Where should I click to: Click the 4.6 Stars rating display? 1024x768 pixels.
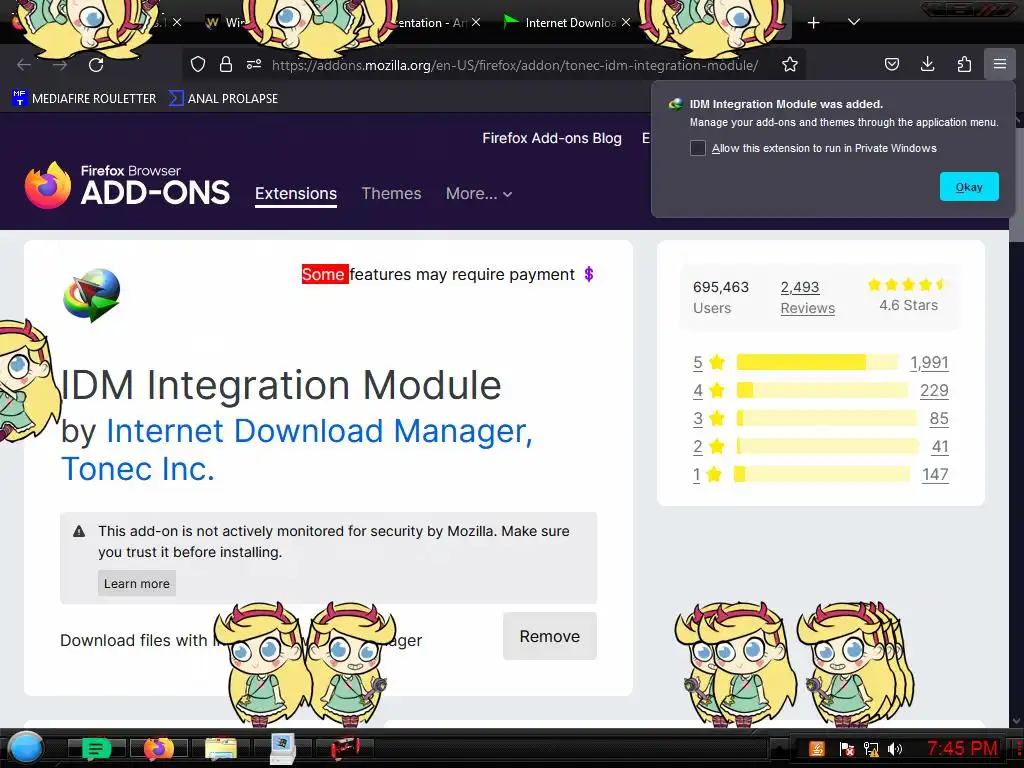coord(908,295)
